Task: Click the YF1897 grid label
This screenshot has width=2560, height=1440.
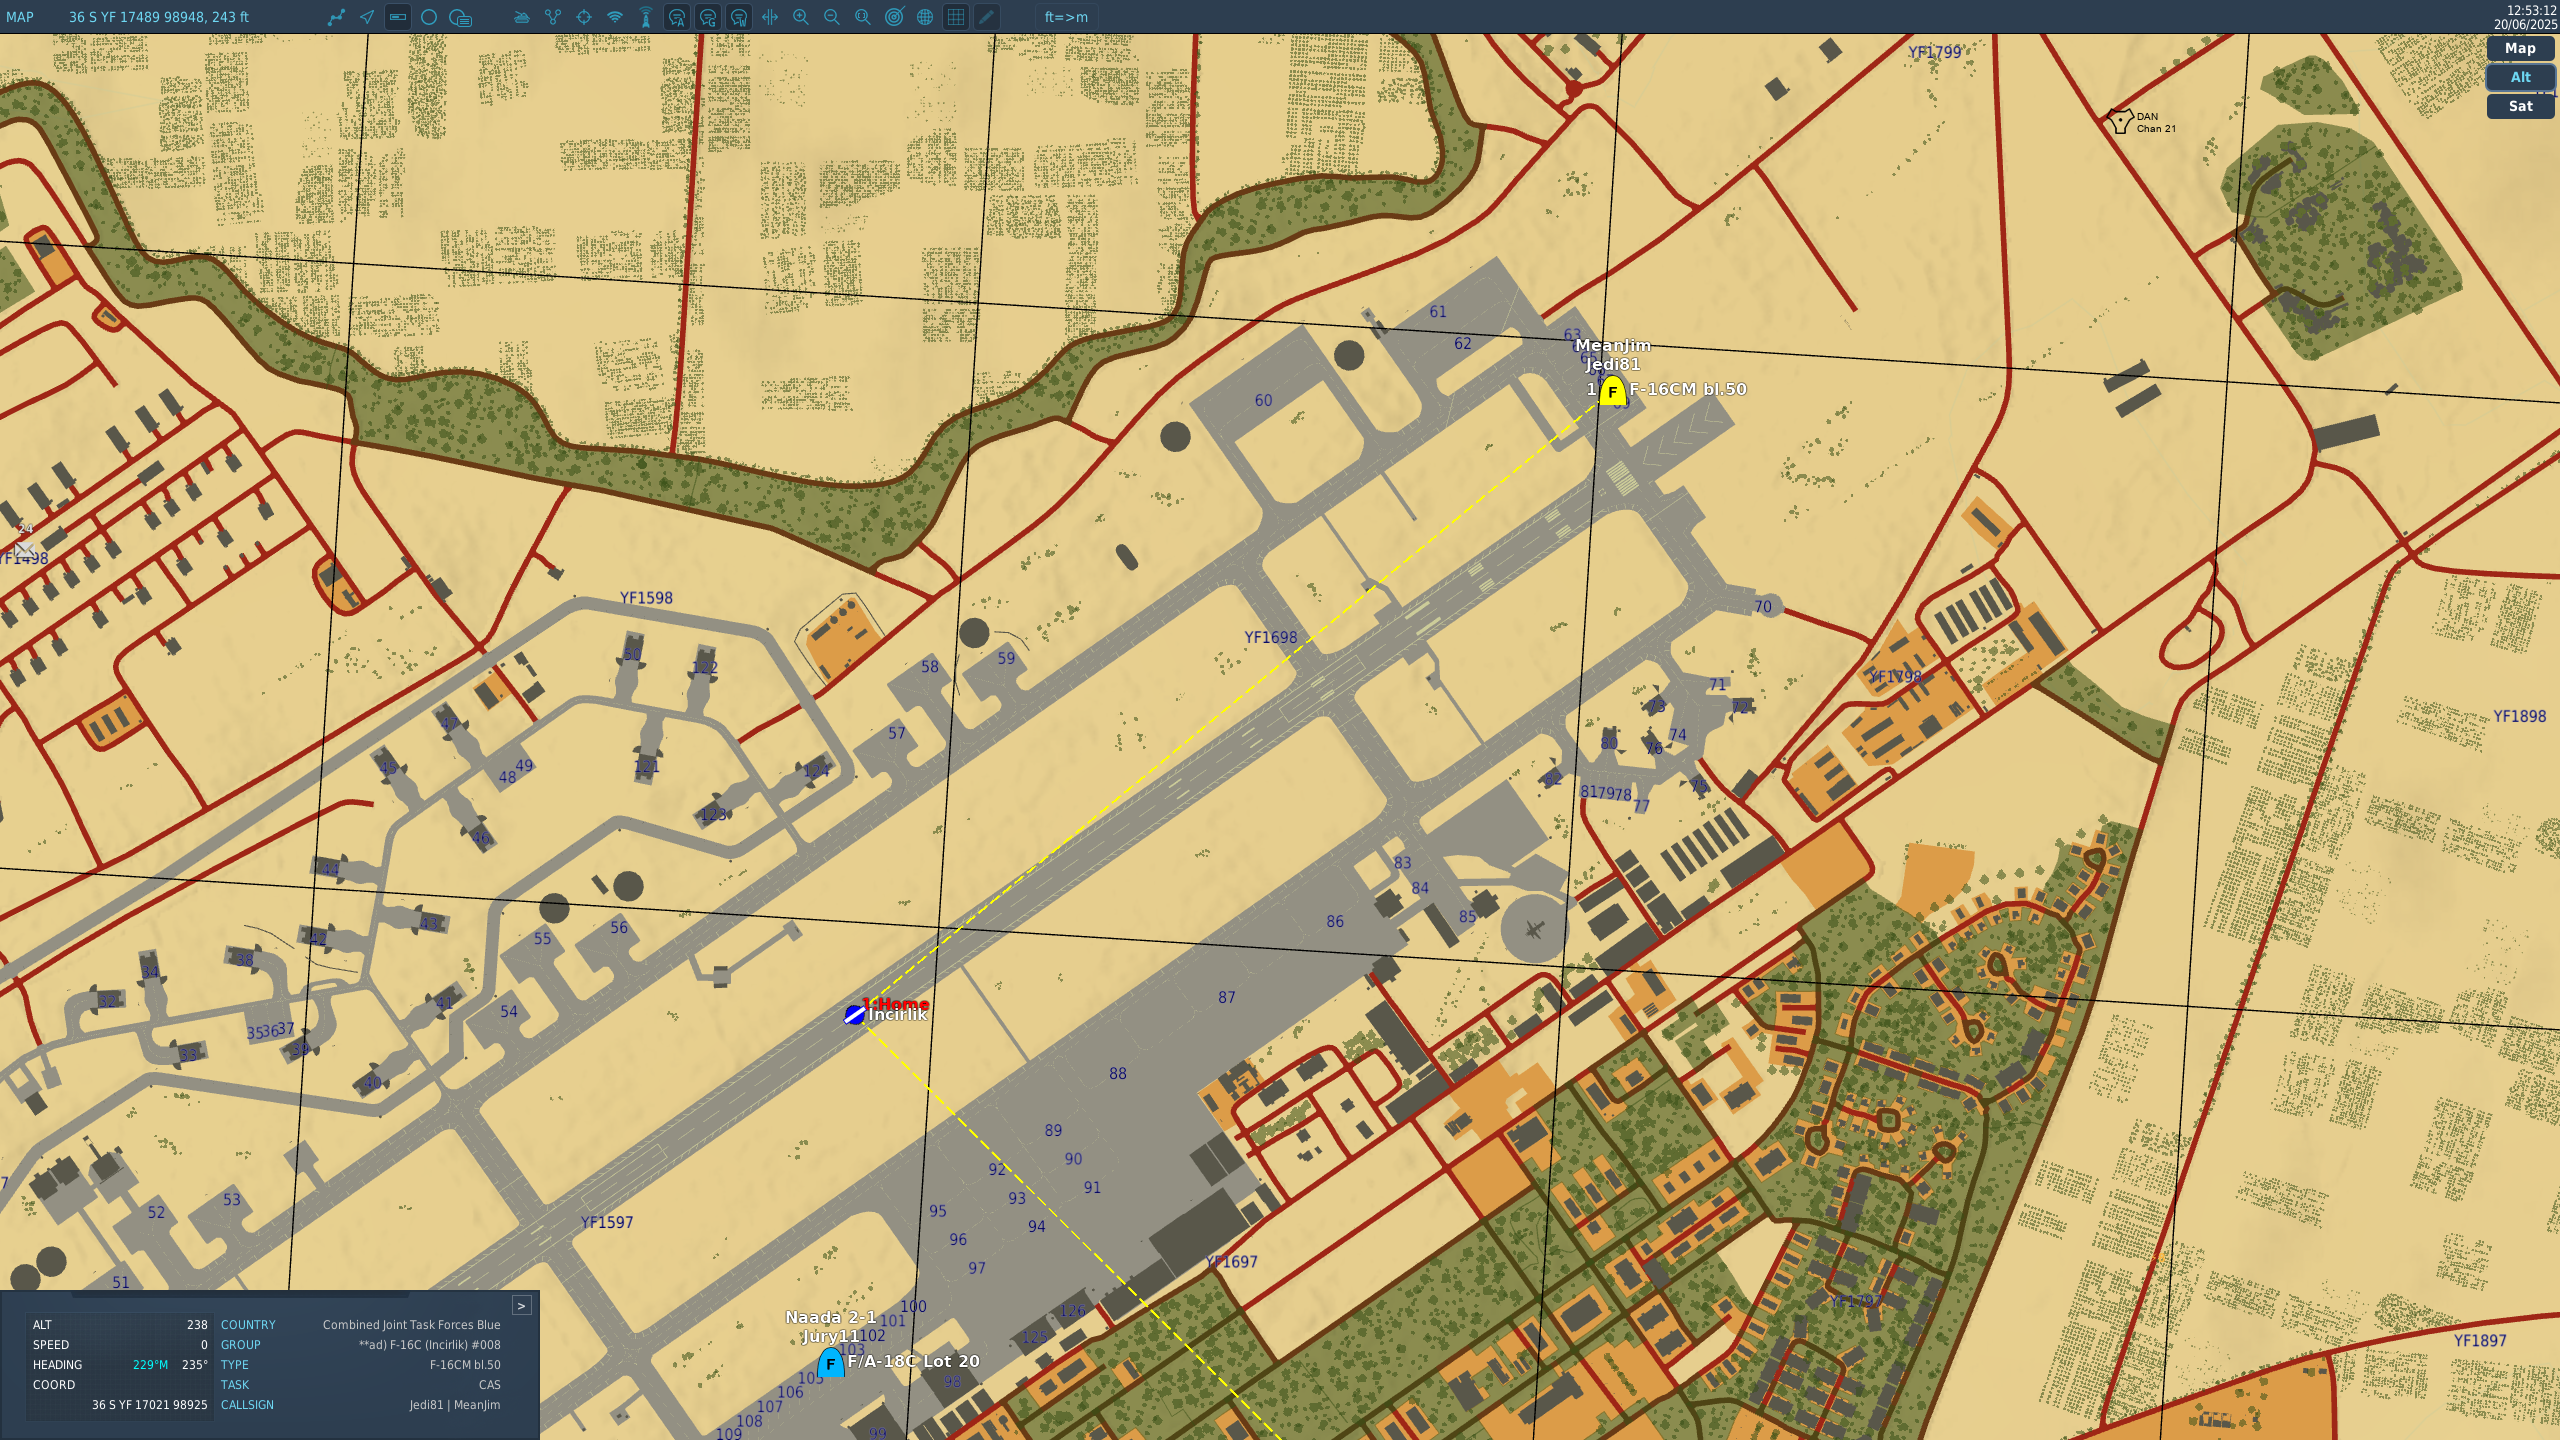Action: pyautogui.click(x=2481, y=1340)
